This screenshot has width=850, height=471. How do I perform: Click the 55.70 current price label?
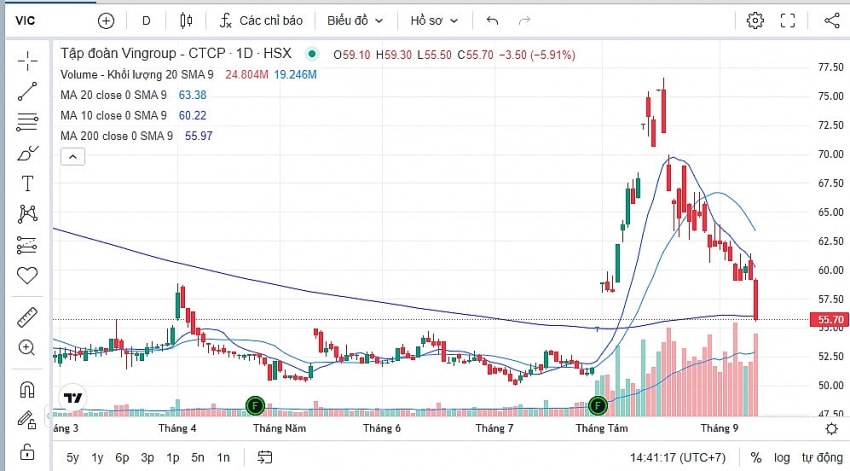(x=829, y=319)
